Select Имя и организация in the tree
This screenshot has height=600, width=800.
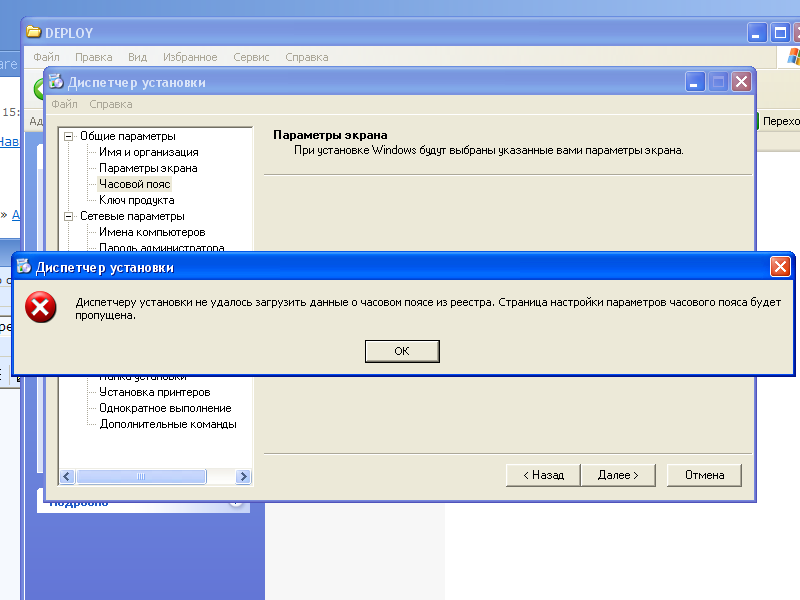coord(148,152)
